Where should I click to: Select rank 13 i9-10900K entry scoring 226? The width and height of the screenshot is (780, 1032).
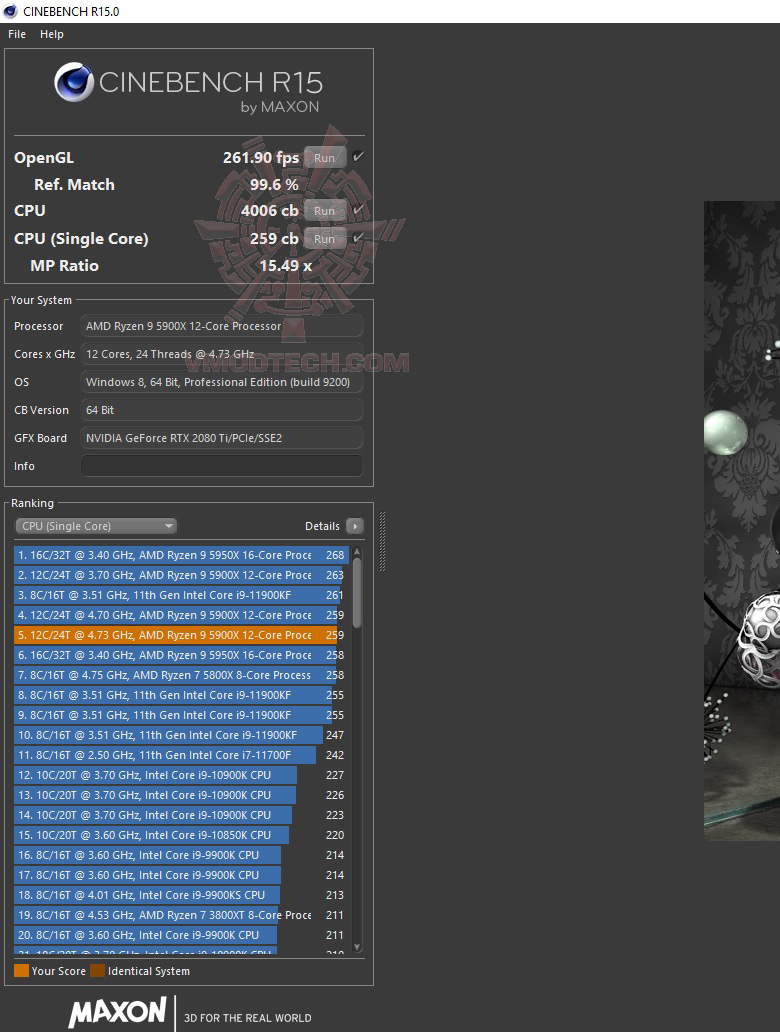click(181, 795)
